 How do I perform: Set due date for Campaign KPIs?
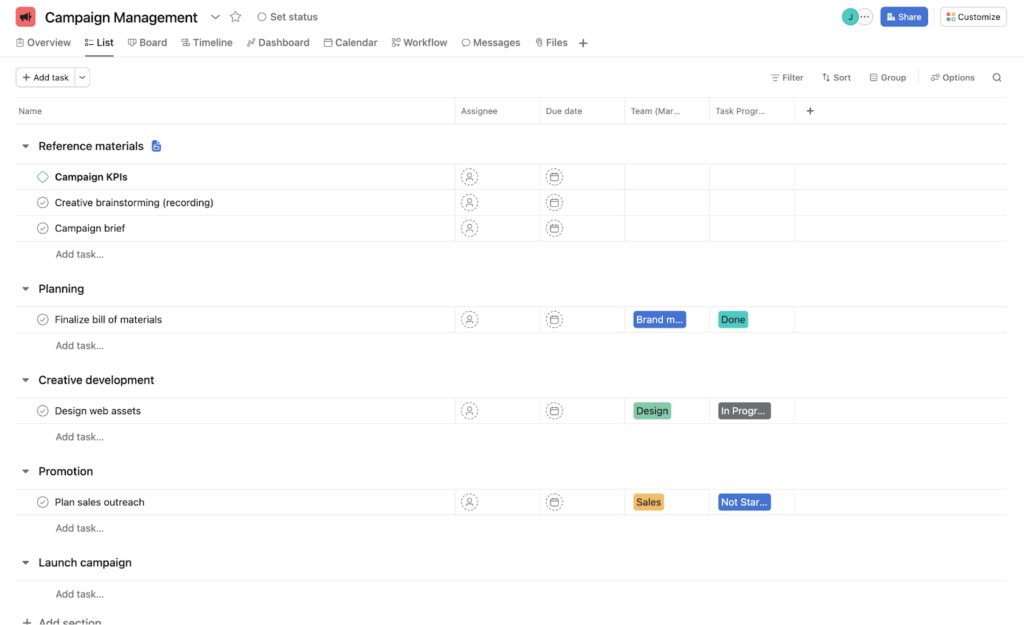(x=554, y=177)
